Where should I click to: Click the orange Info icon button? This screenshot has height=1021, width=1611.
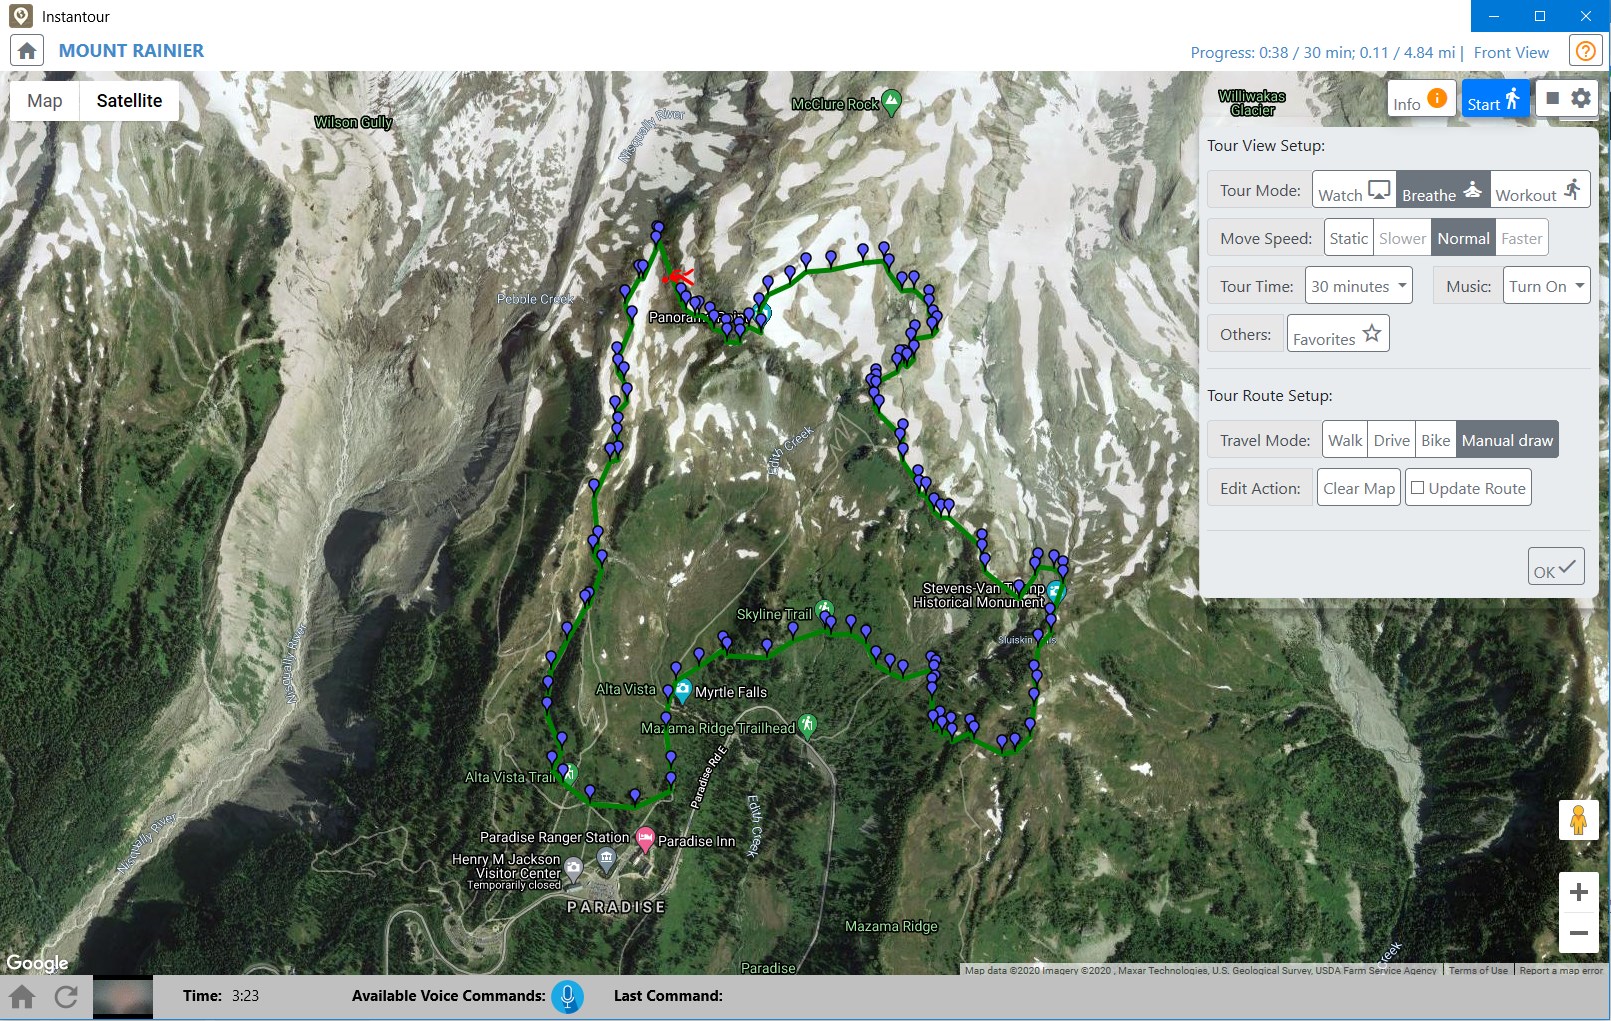pos(1421,99)
